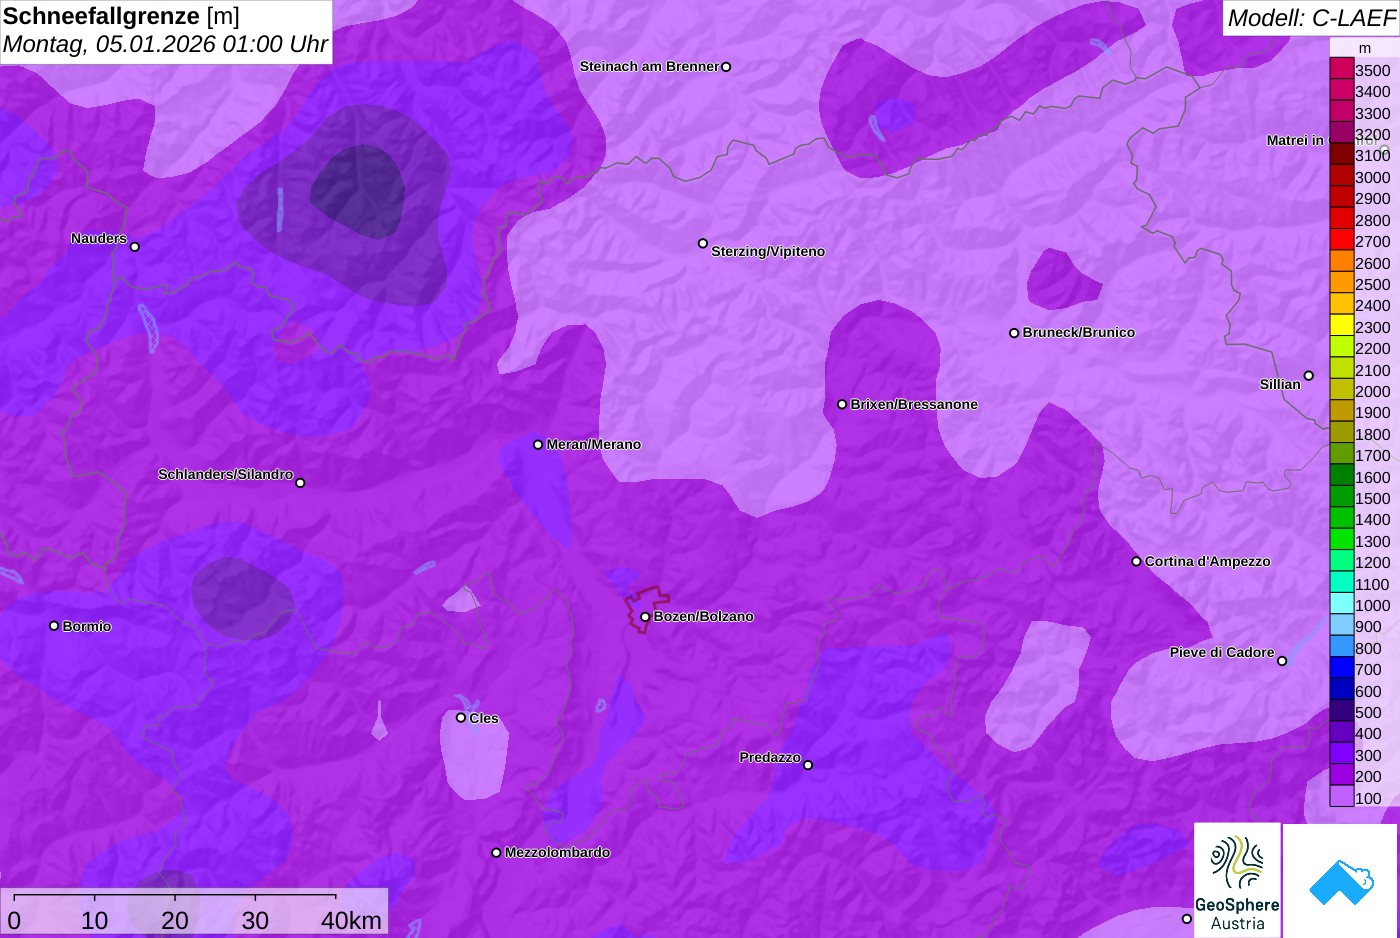Image resolution: width=1400 pixels, height=938 pixels.
Task: Click the Predazzo location marker
Action: coord(808,765)
